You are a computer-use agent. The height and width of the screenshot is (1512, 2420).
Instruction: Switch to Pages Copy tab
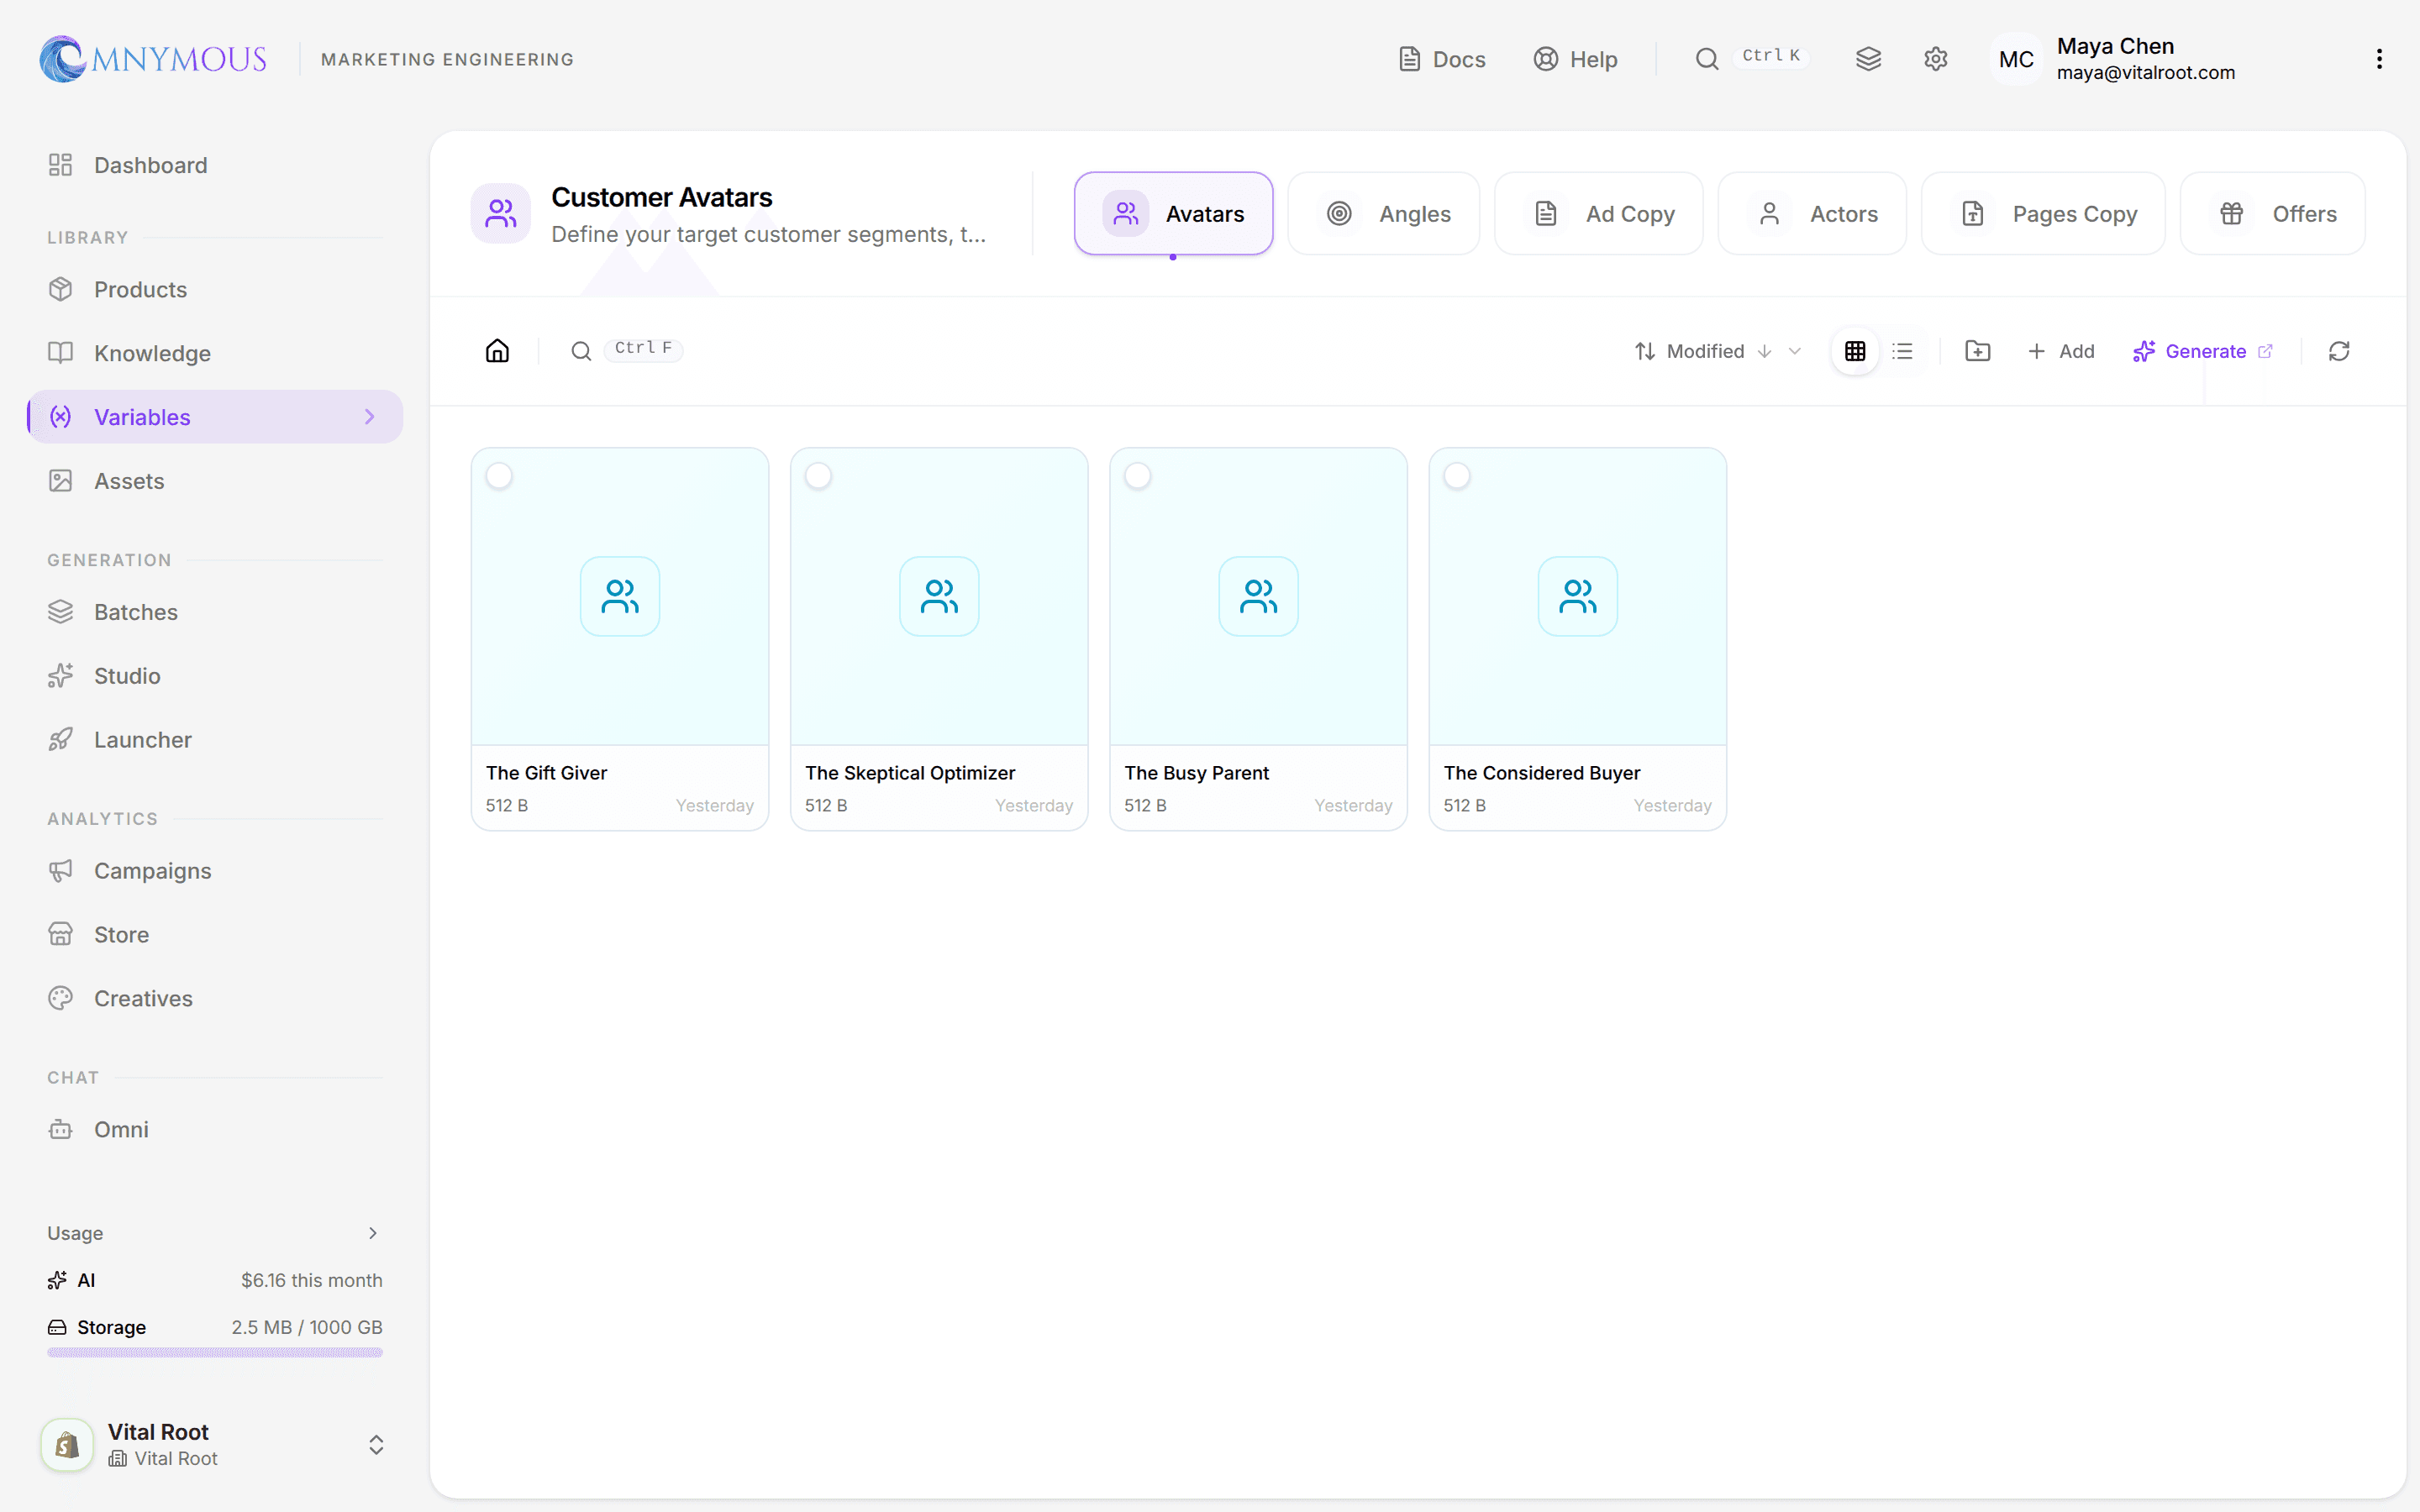(2043, 213)
